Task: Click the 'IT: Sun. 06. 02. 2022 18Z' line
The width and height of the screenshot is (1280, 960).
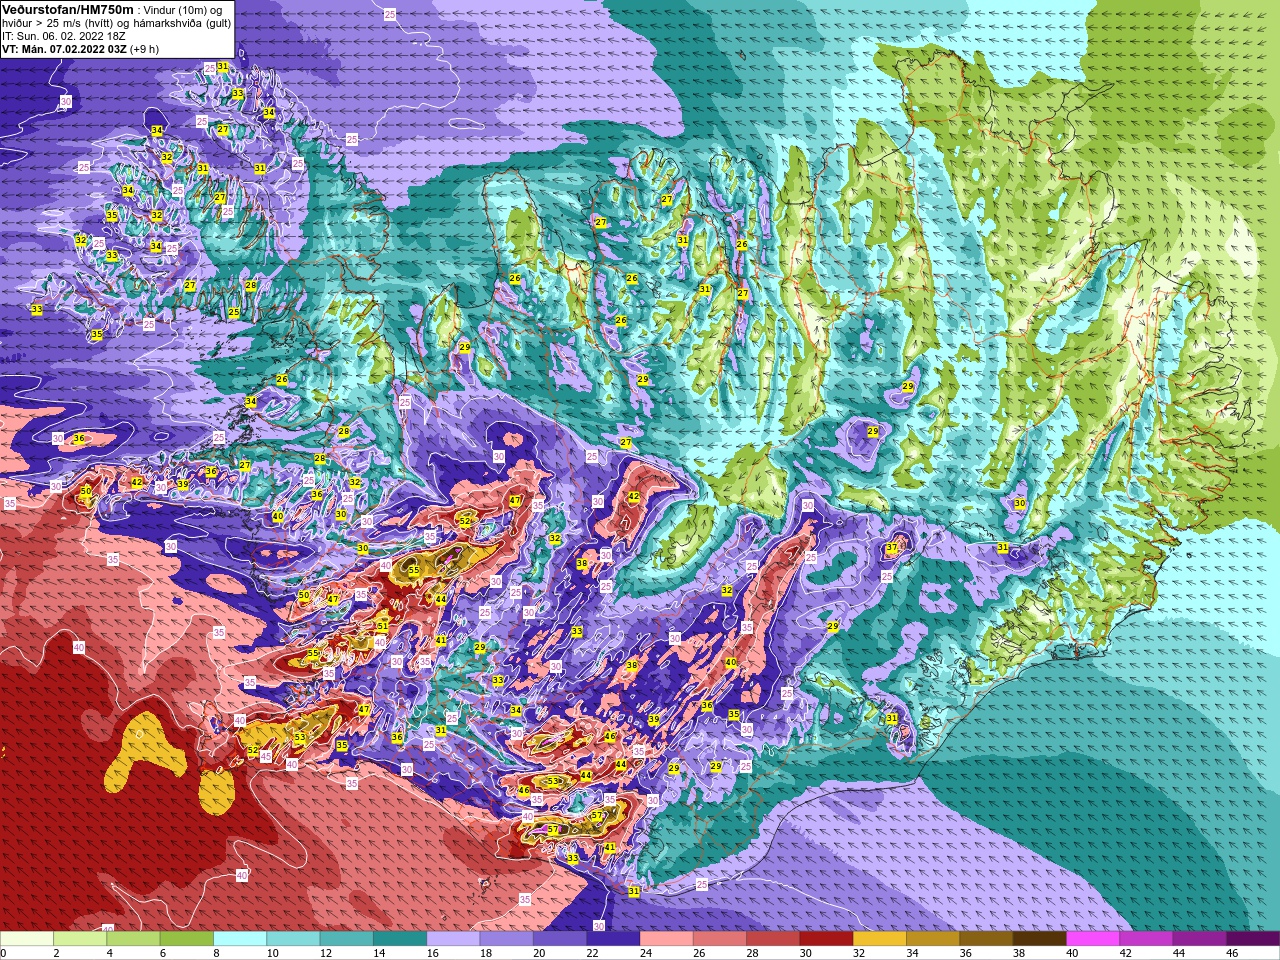Action: 64,35
